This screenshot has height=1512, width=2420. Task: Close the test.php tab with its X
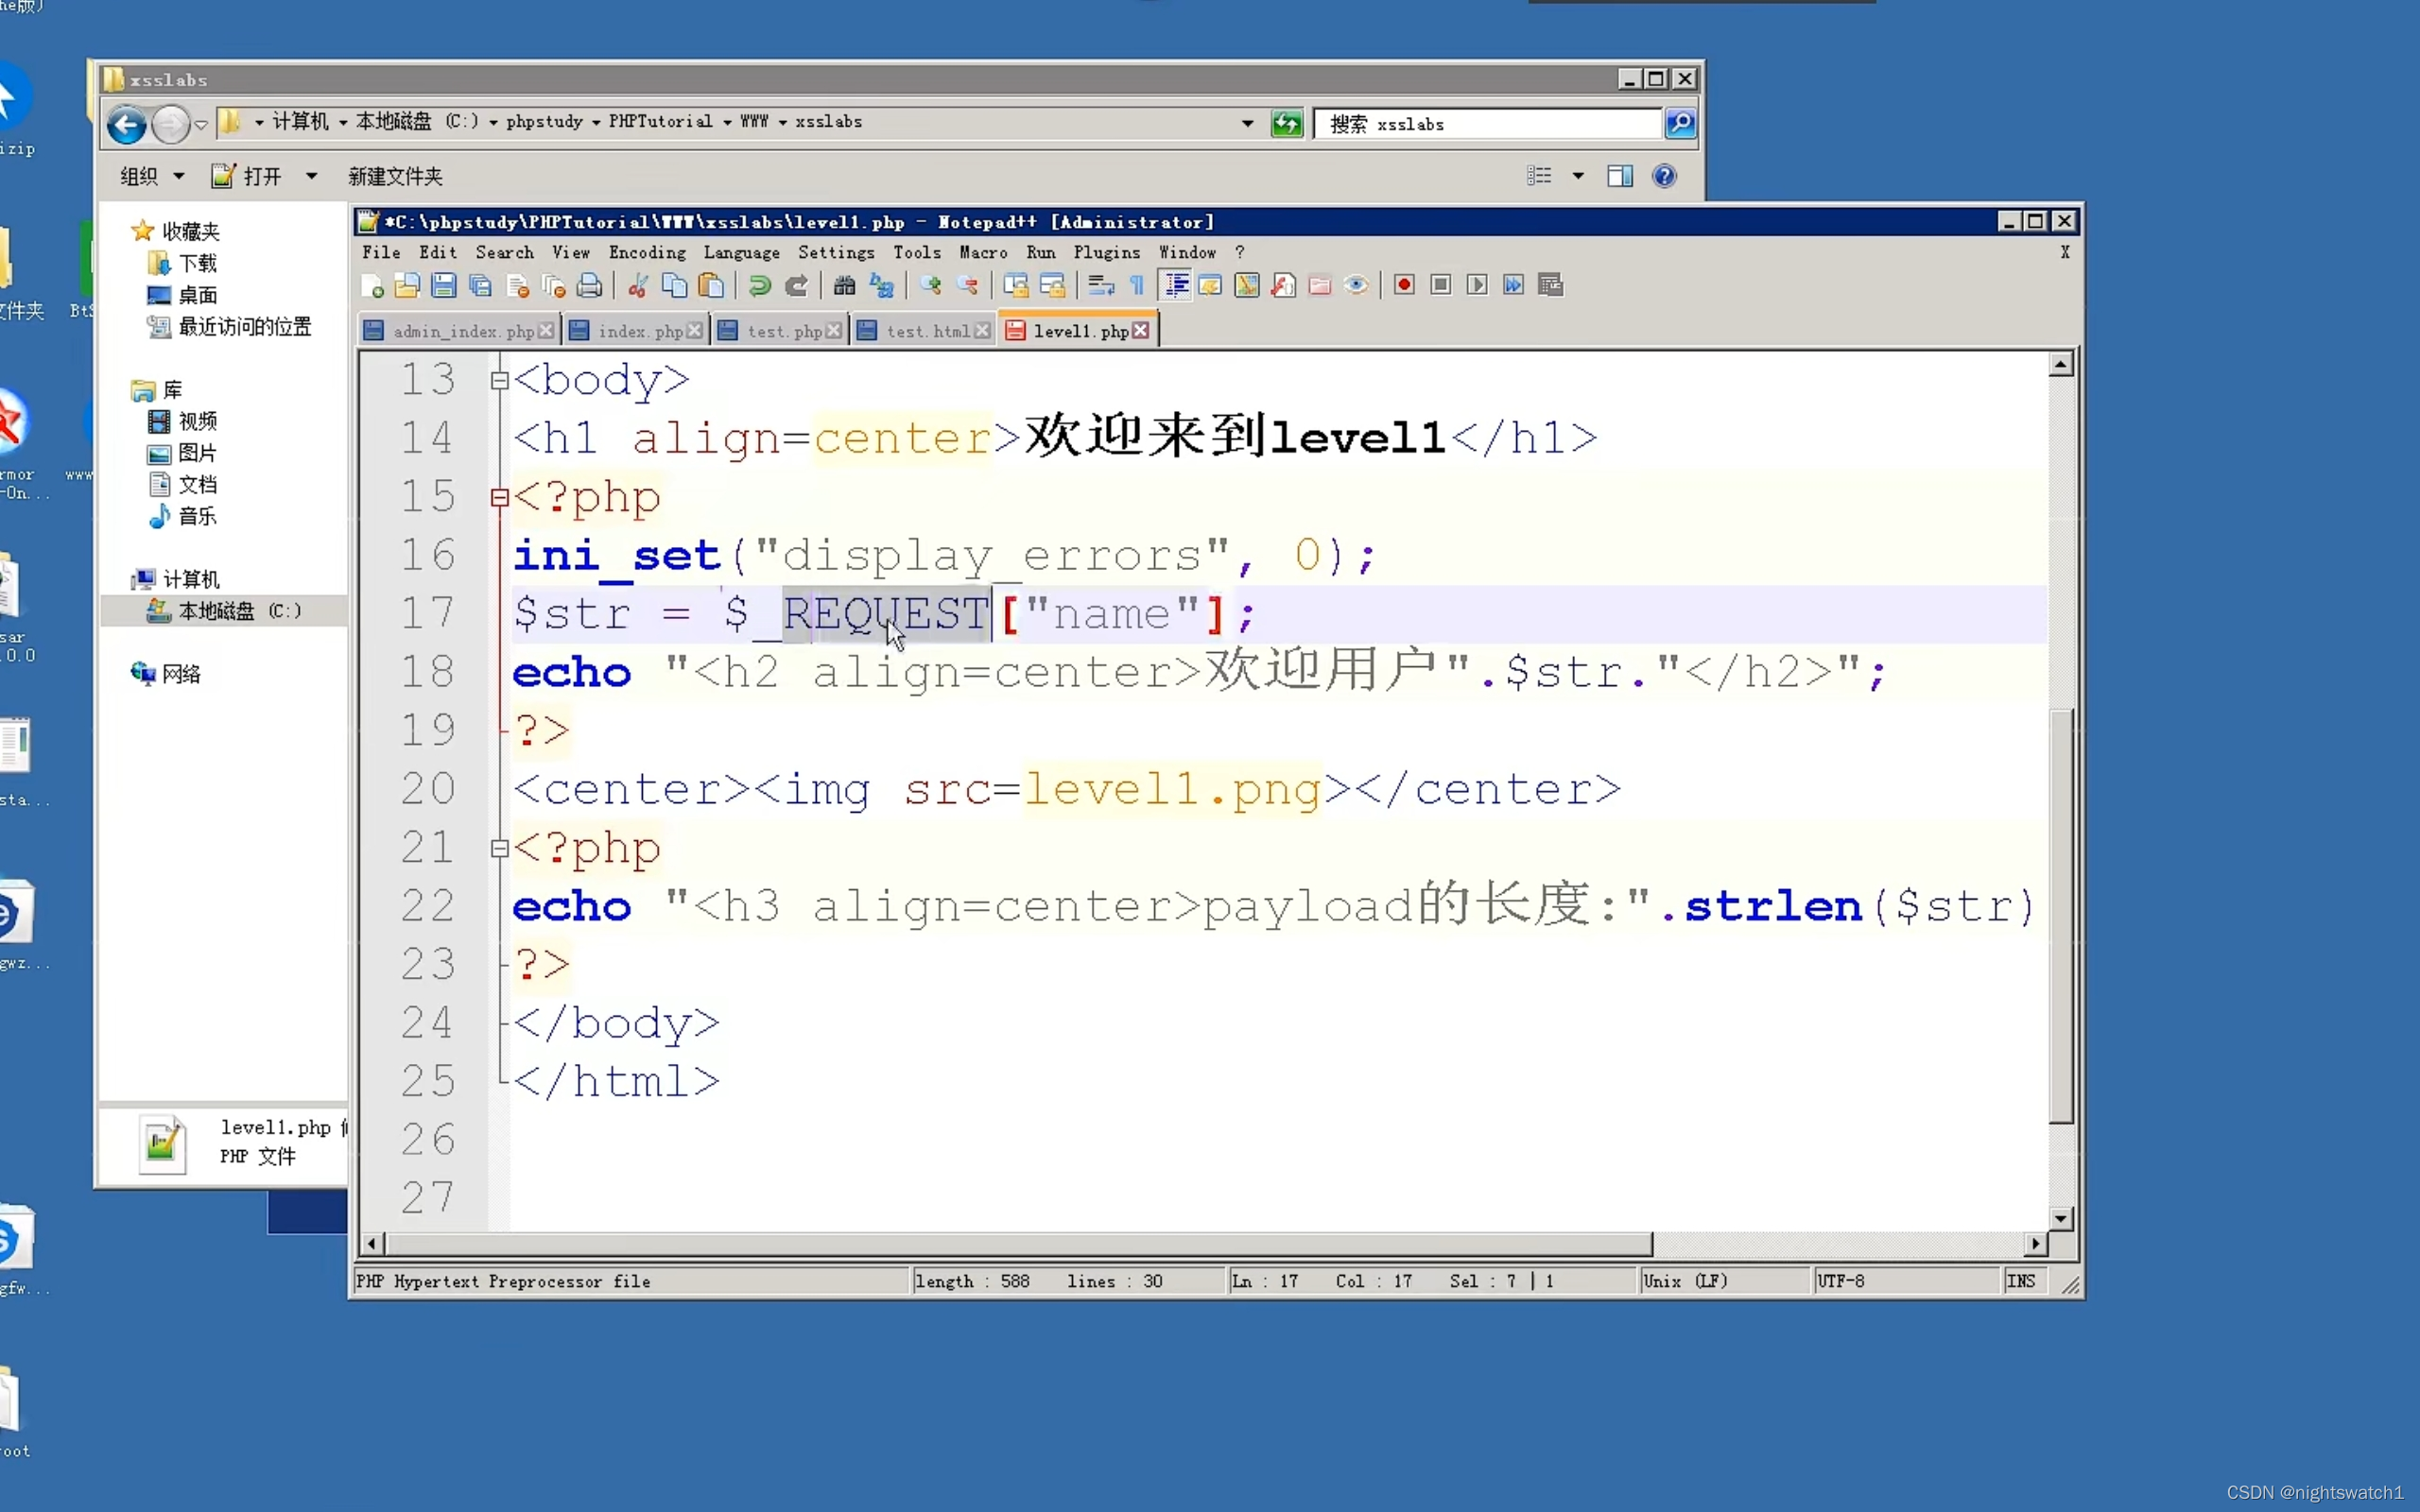click(834, 331)
